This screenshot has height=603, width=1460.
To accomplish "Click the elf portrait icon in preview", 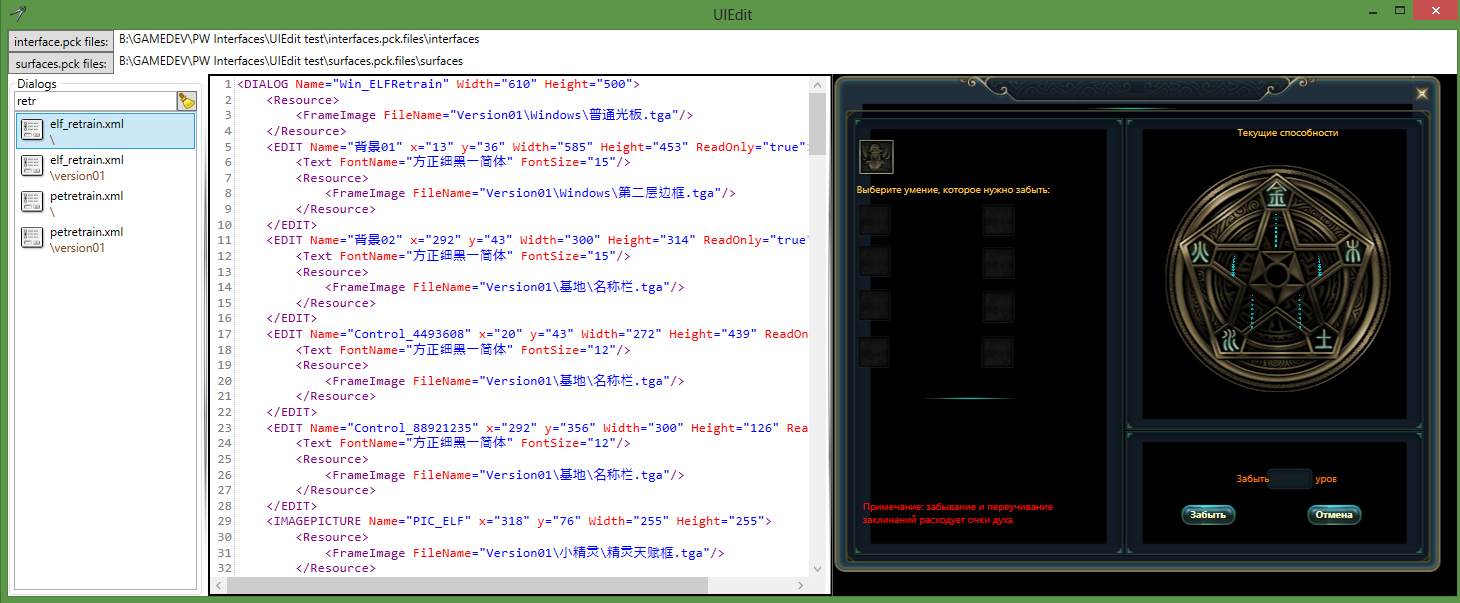I will (876, 156).
